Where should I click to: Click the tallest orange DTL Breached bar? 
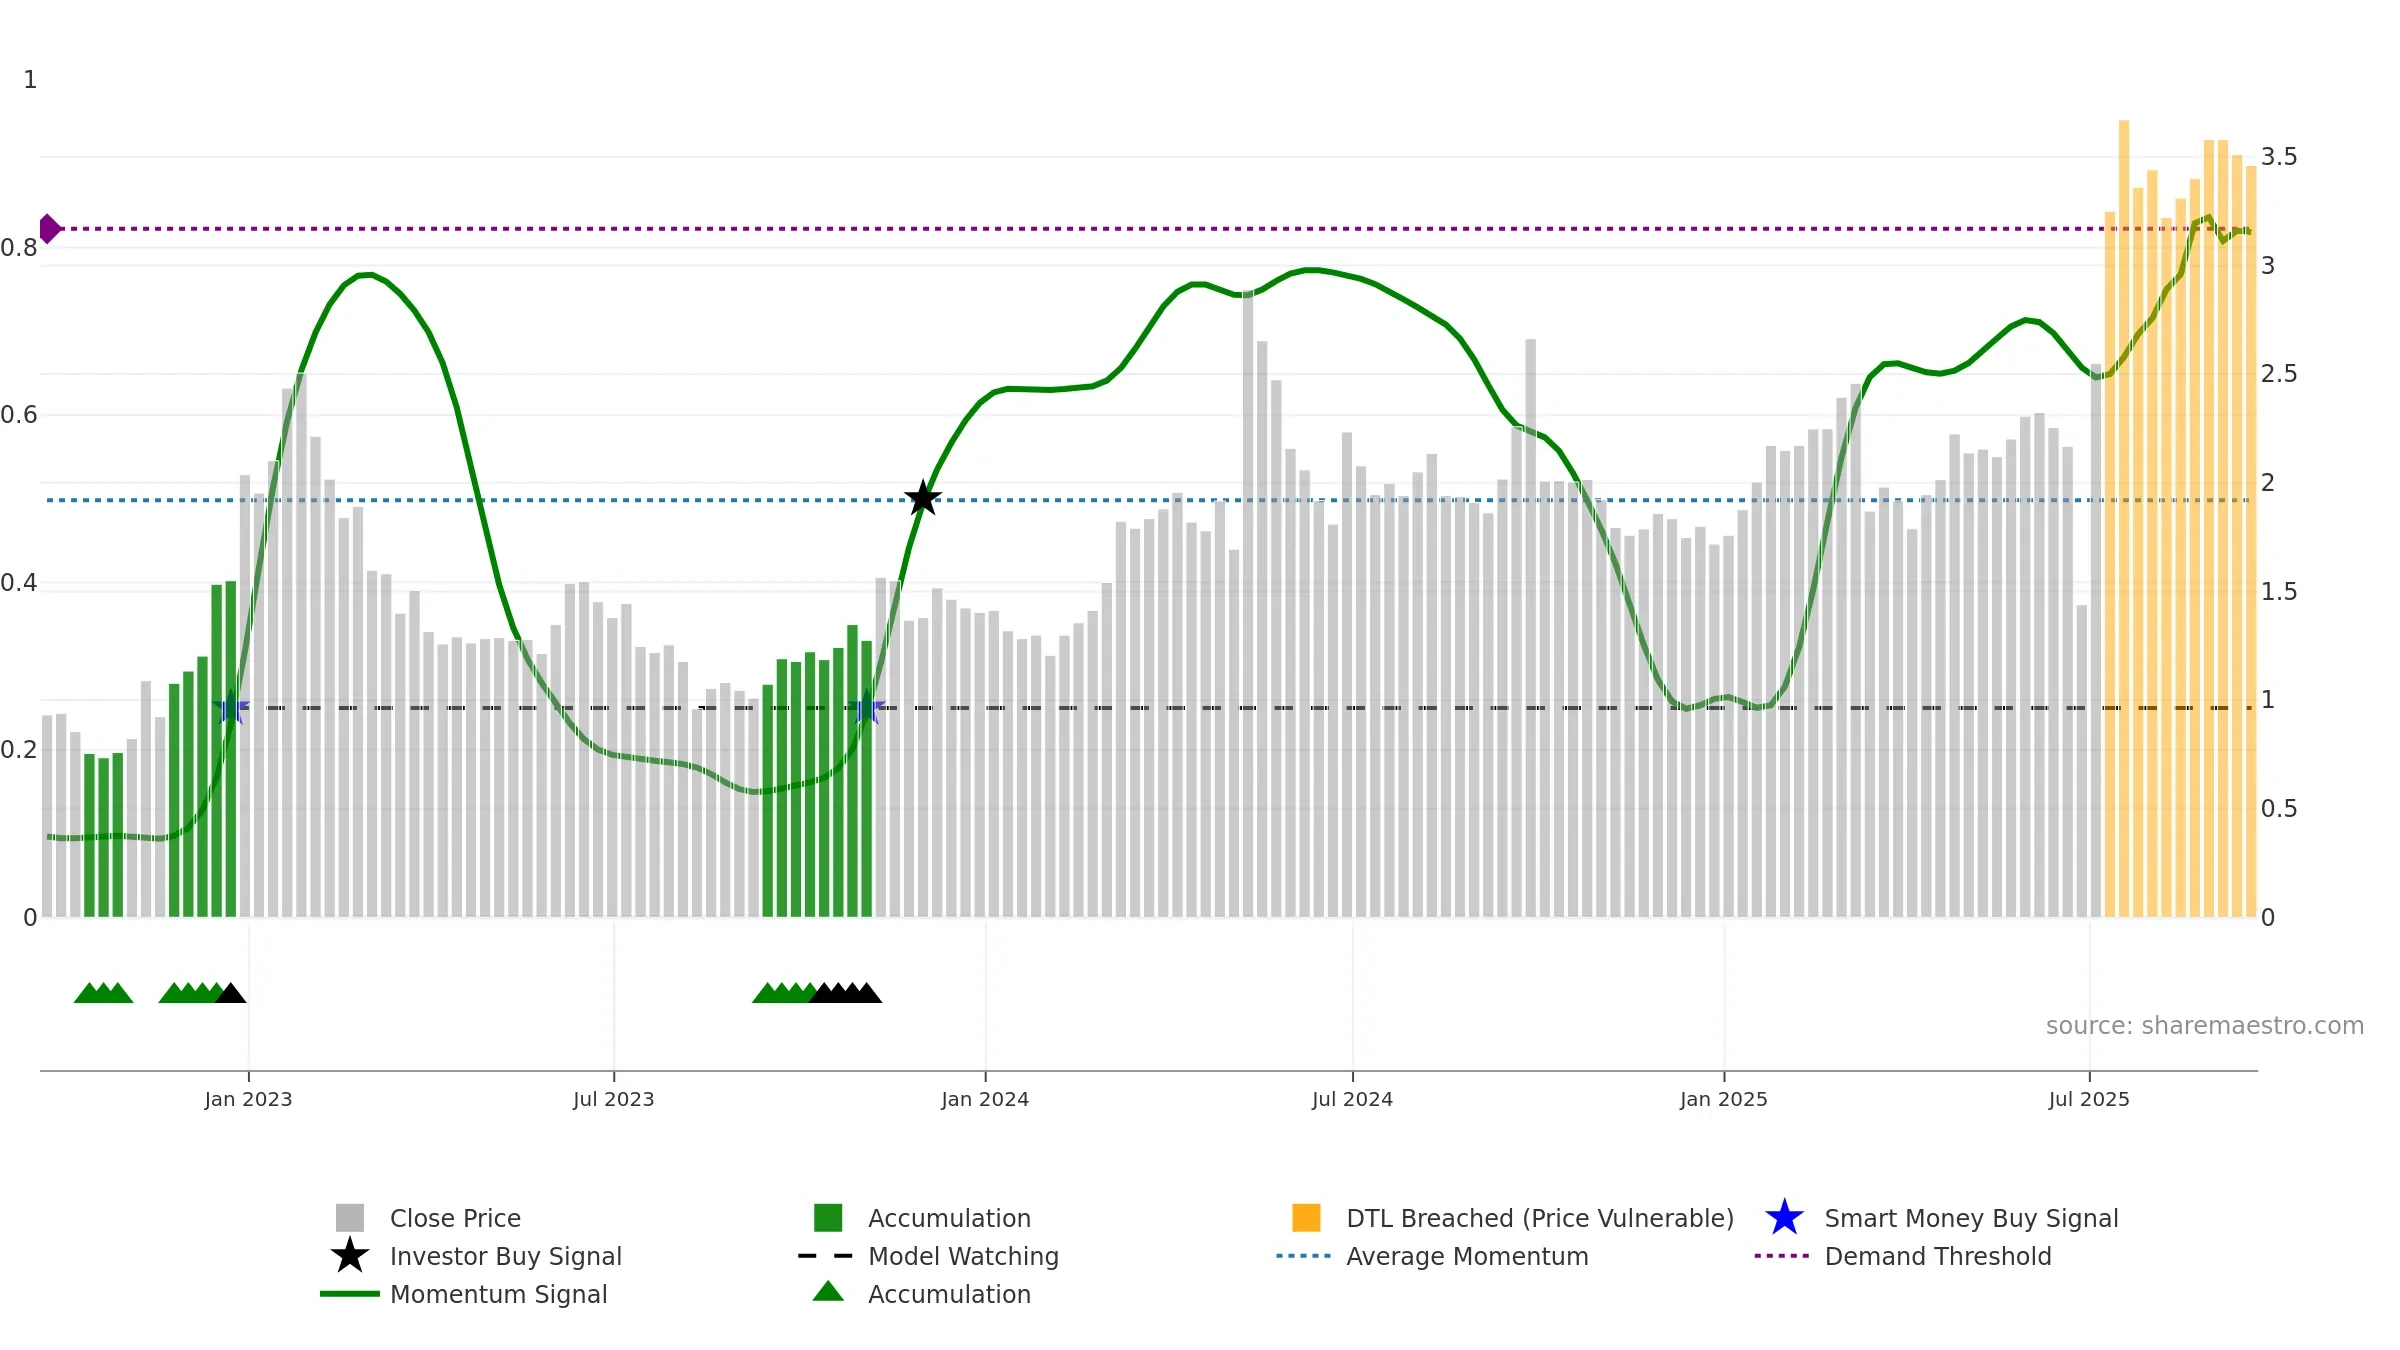[2124, 519]
